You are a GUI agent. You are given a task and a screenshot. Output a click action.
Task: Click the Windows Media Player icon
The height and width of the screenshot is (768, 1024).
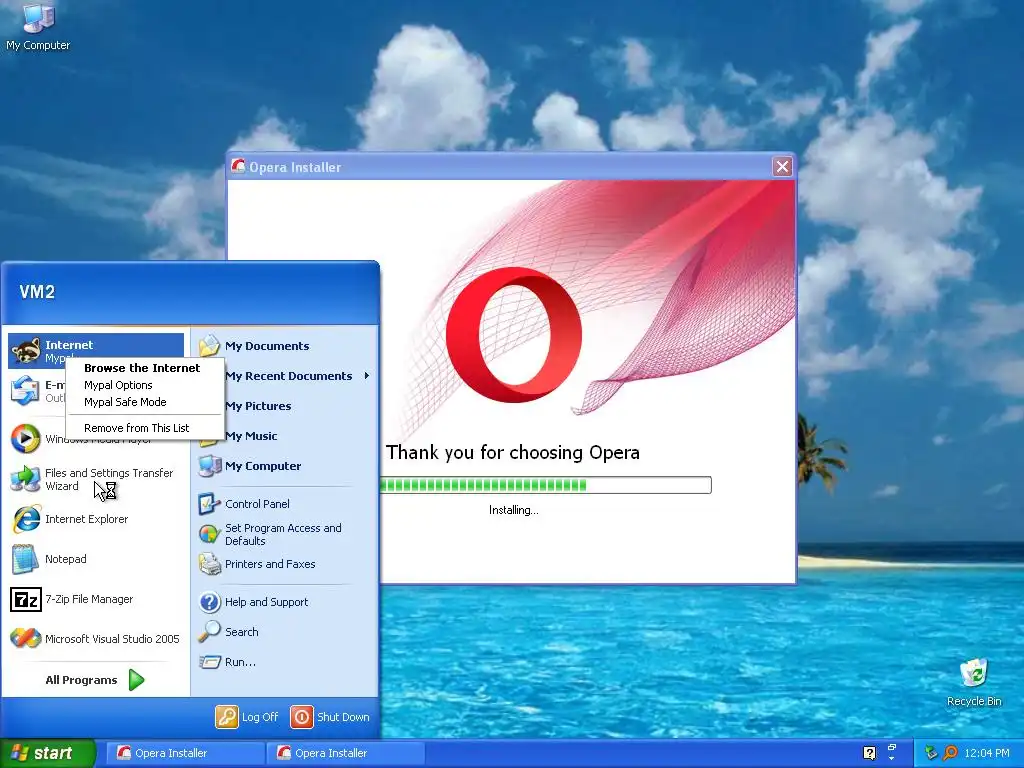pos(25,438)
